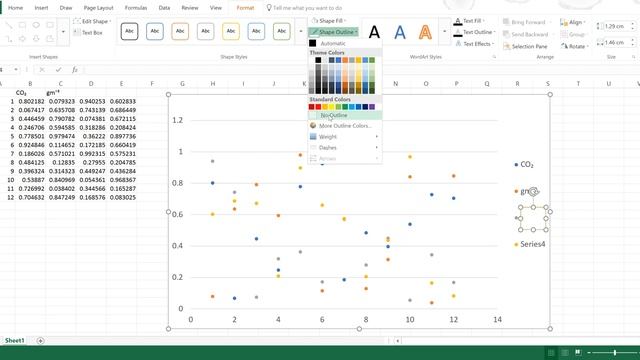
Task: Select the Sheet1 tab
Action: pos(14,340)
